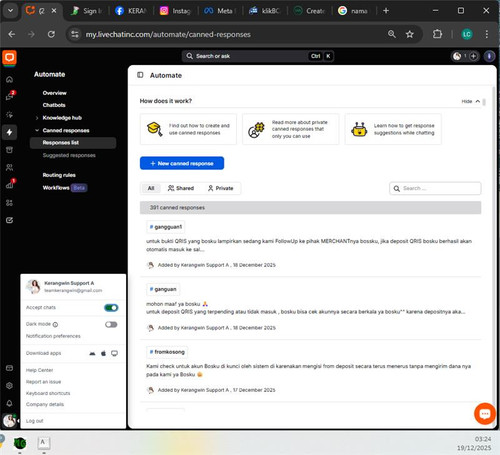This screenshot has height=455, width=500.
Task: Open Company details
Action: 45,405
